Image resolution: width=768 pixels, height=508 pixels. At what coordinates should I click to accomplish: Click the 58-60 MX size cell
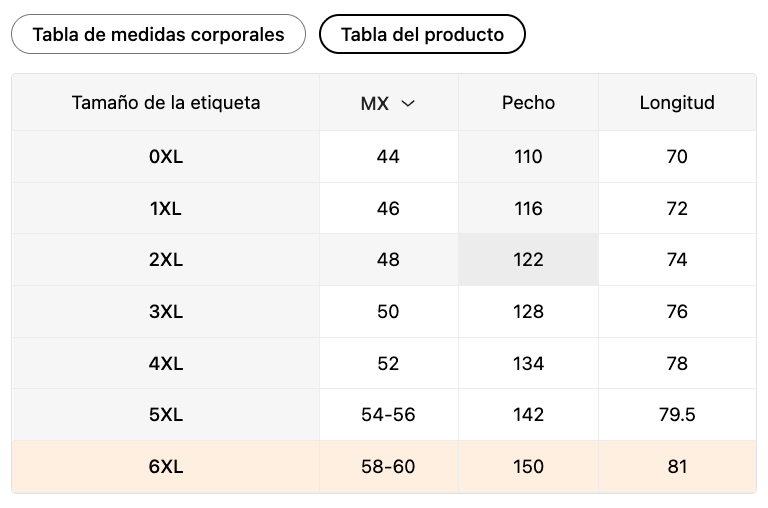pos(388,466)
